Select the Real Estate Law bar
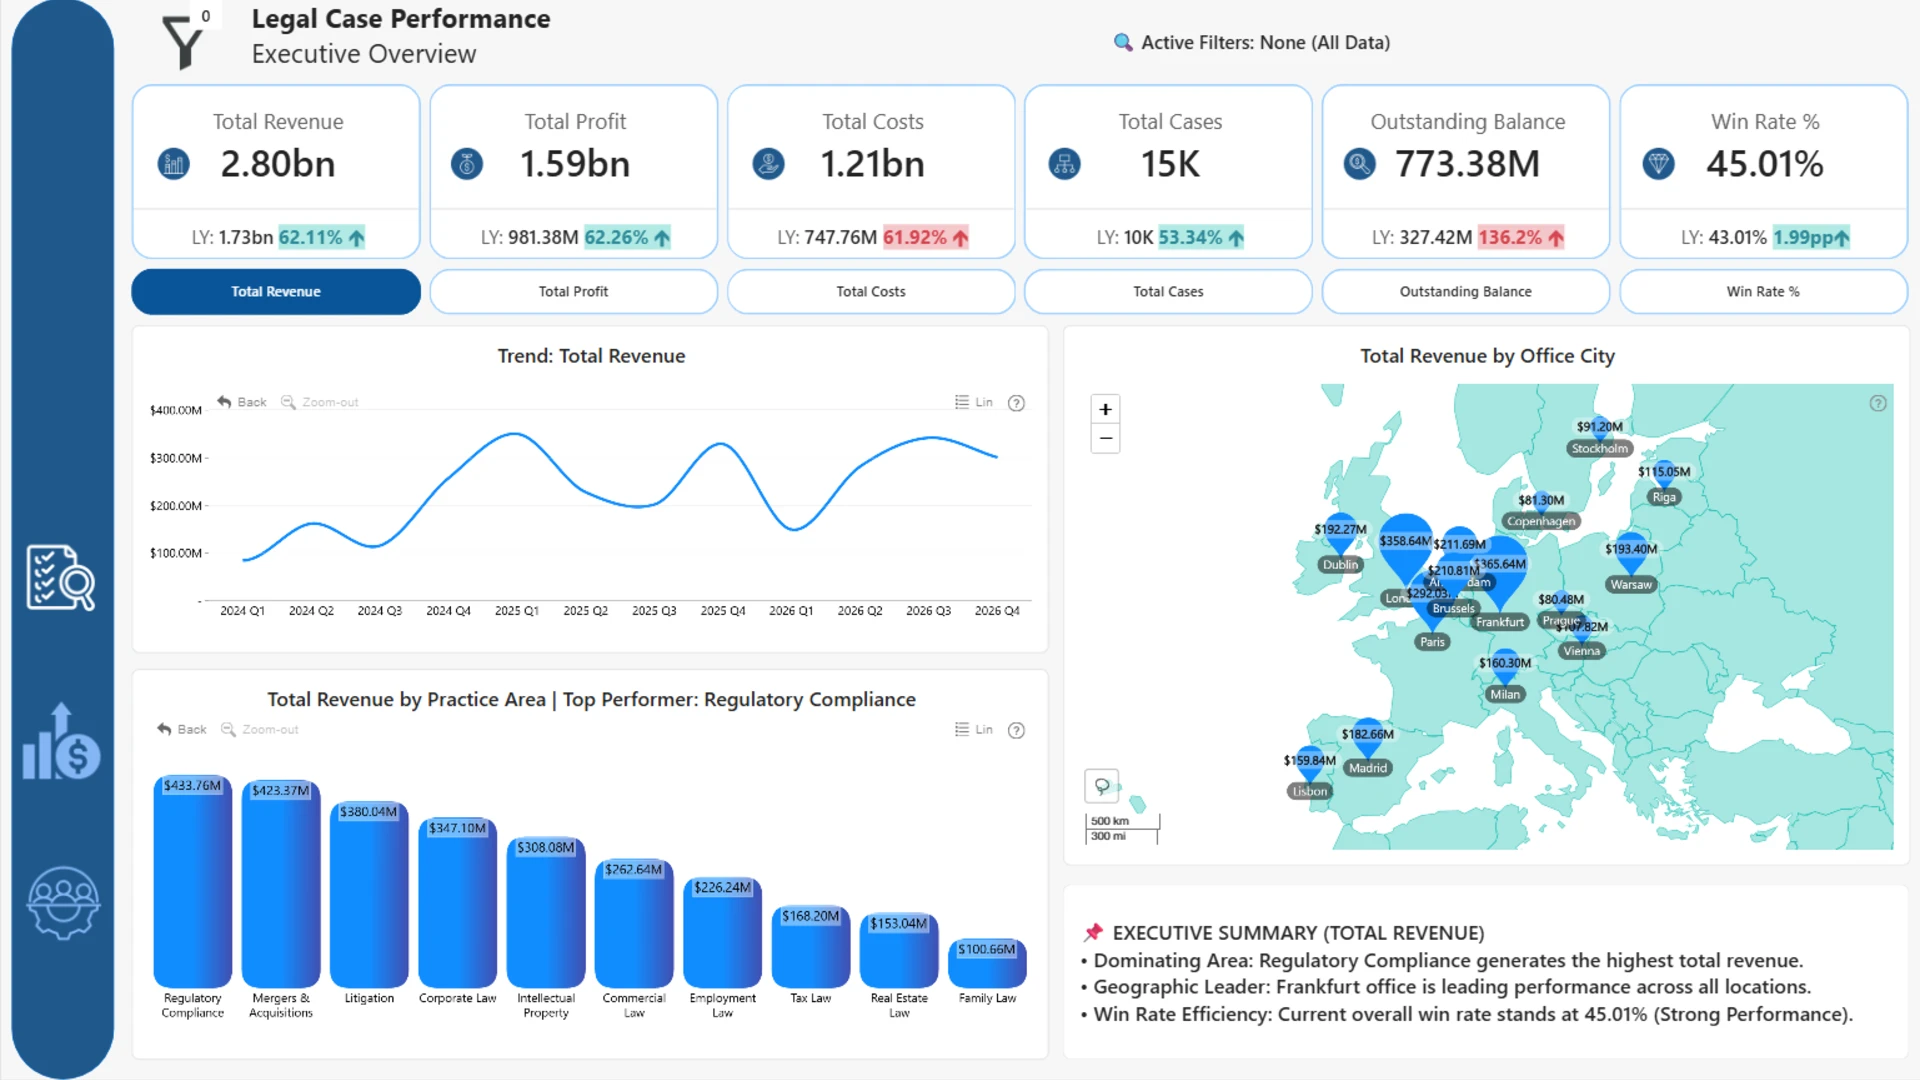 899,951
